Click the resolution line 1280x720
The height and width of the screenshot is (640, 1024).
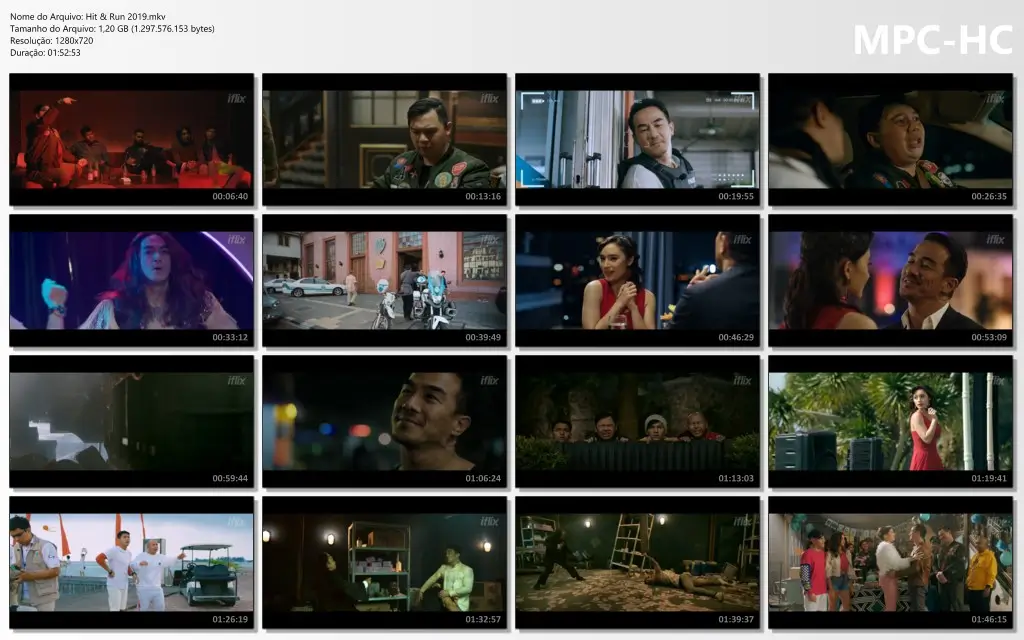pyautogui.click(x=52, y=41)
